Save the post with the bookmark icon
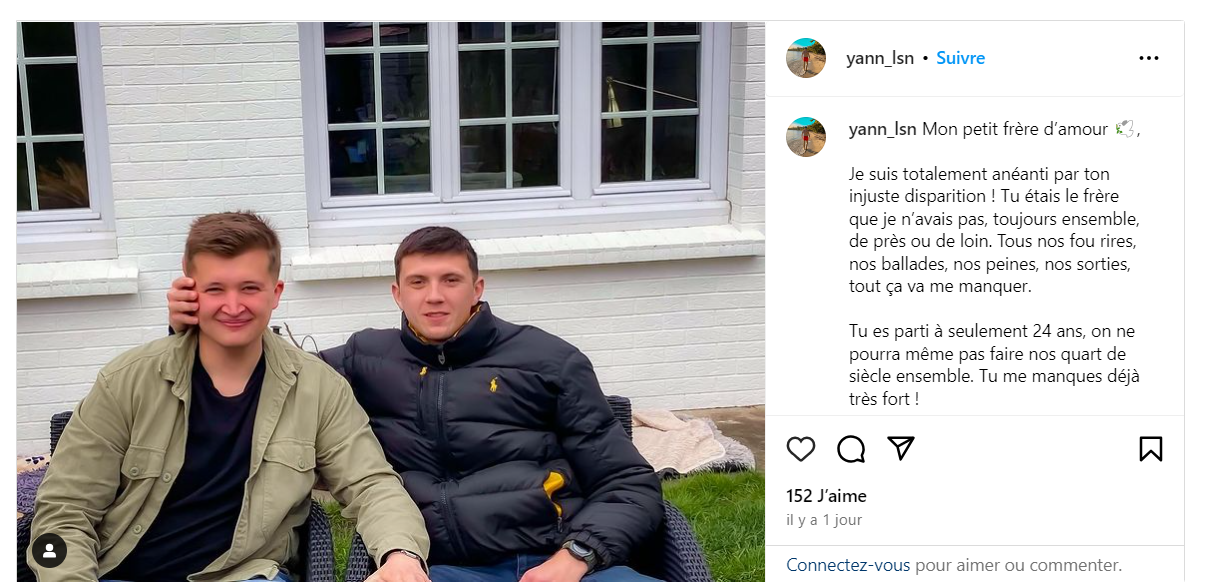The image size is (1205, 582). [x=1151, y=449]
